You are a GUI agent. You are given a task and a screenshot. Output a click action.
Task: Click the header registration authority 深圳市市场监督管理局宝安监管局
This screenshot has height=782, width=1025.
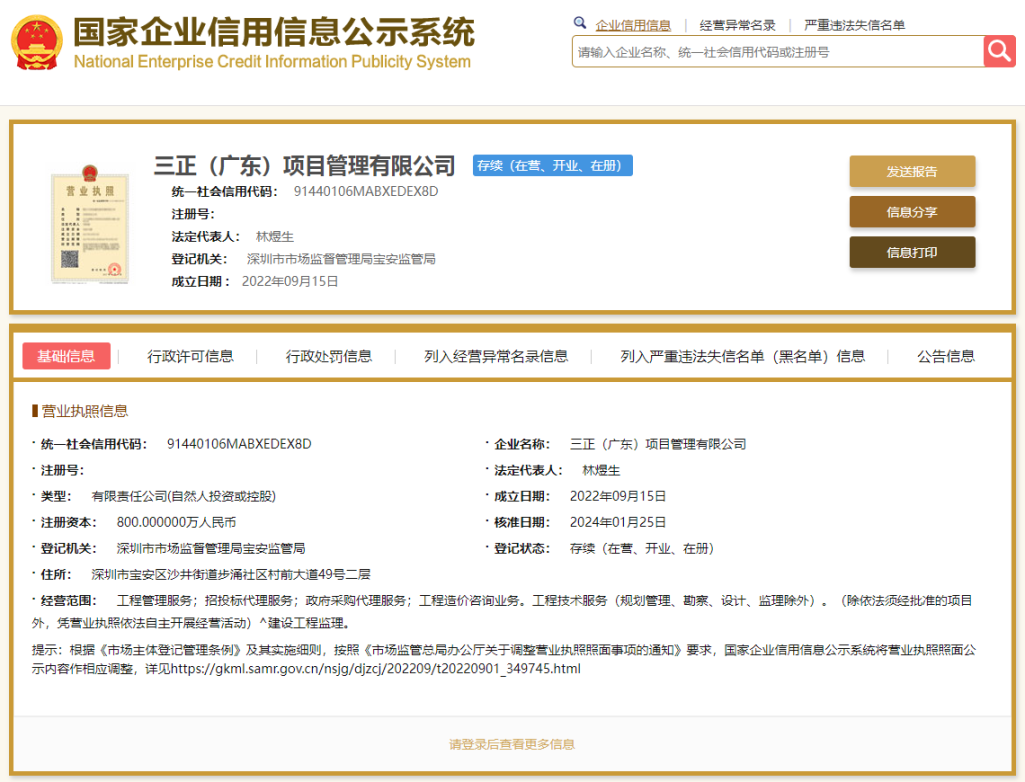click(x=341, y=259)
